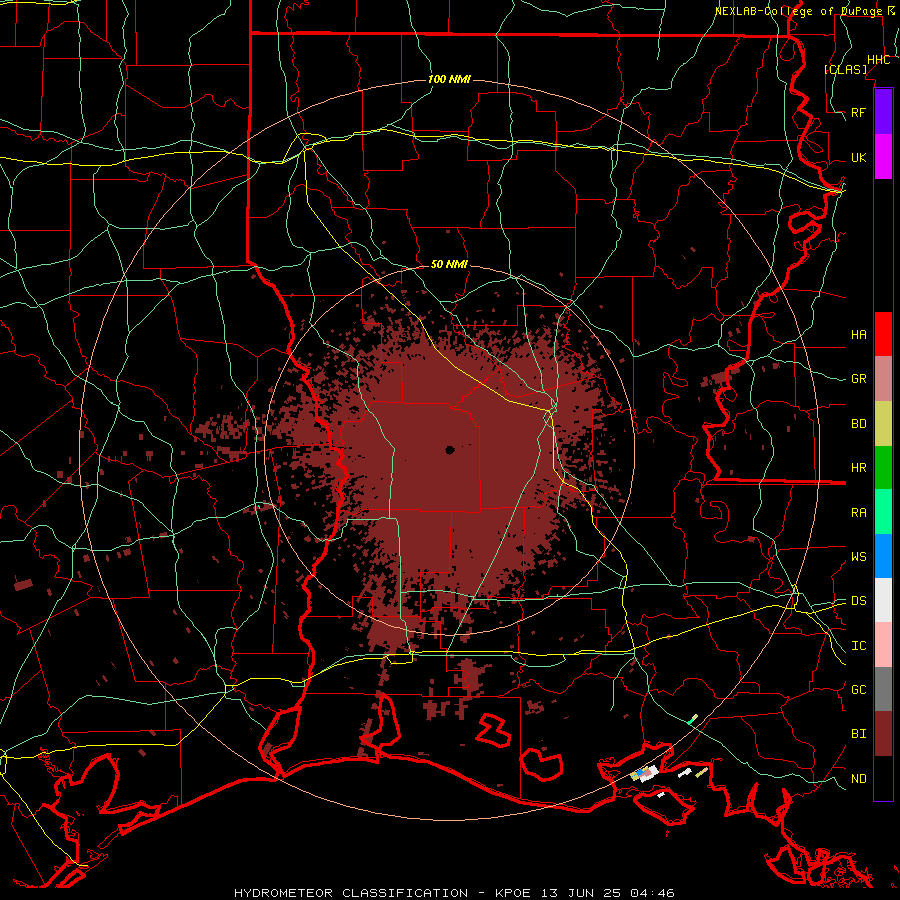Click the DS legend label

click(858, 600)
